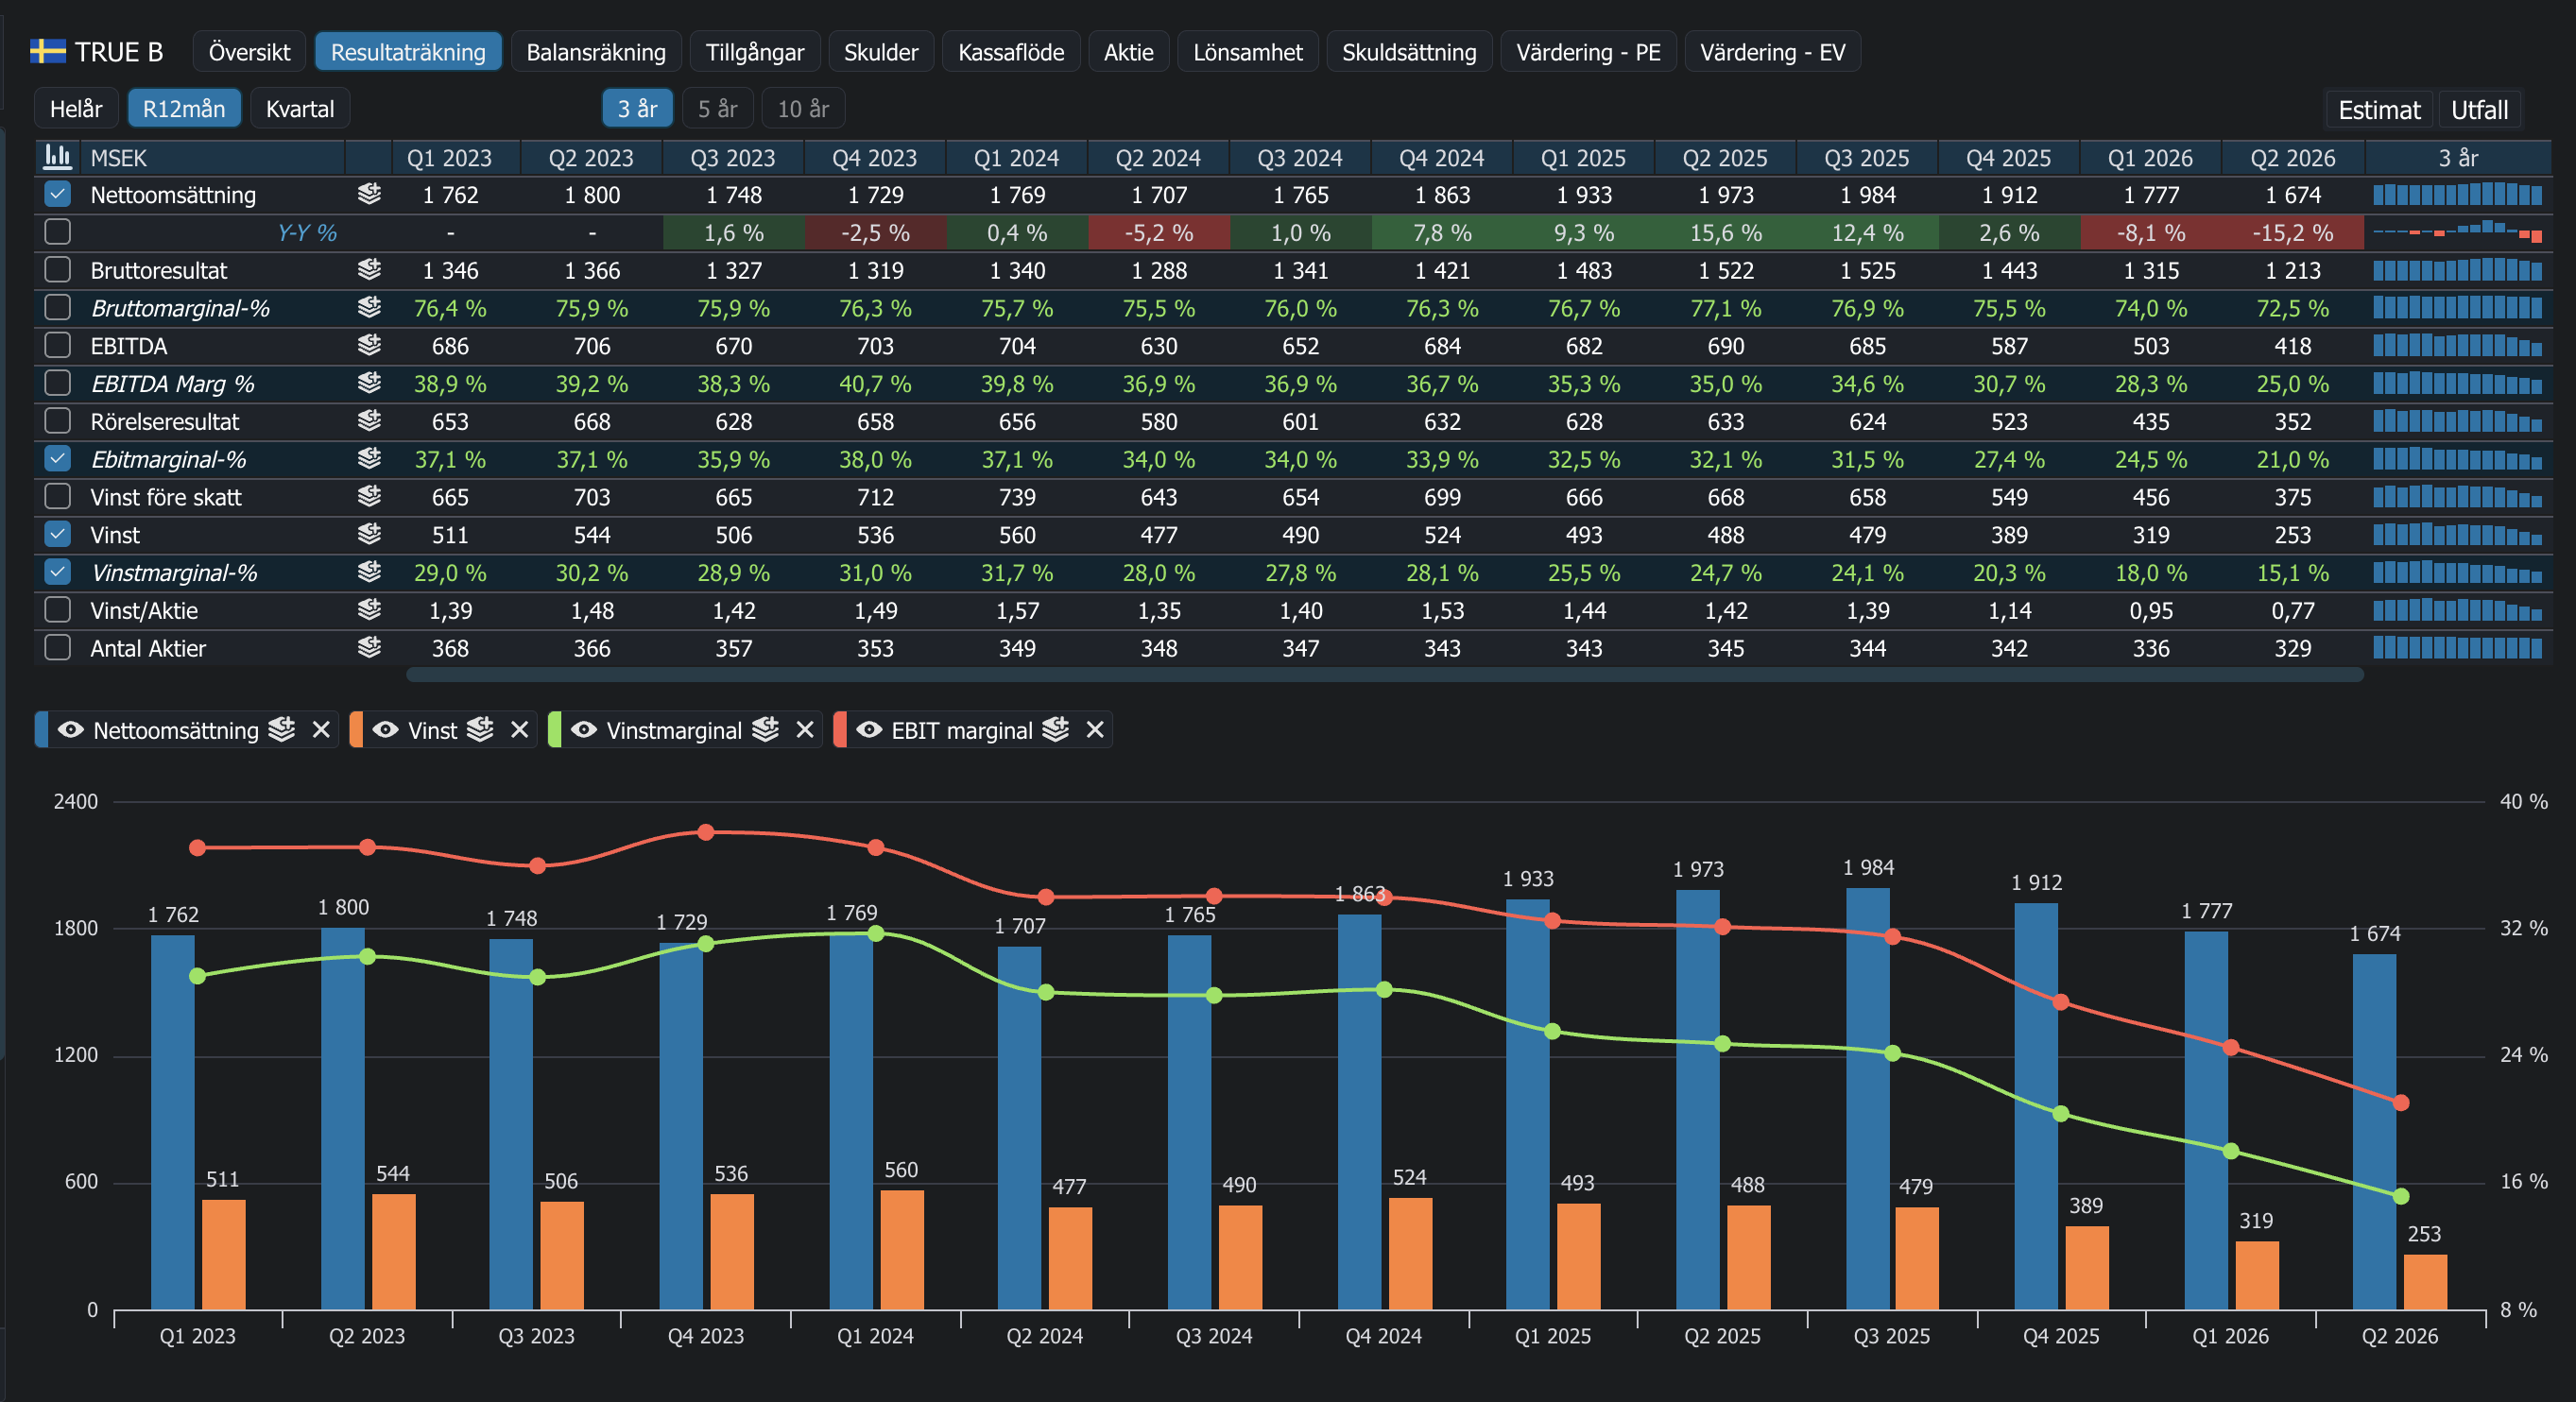The height and width of the screenshot is (1402, 2576).
Task: Open the Lönsamhet tab
Action: pyautogui.click(x=1248, y=52)
